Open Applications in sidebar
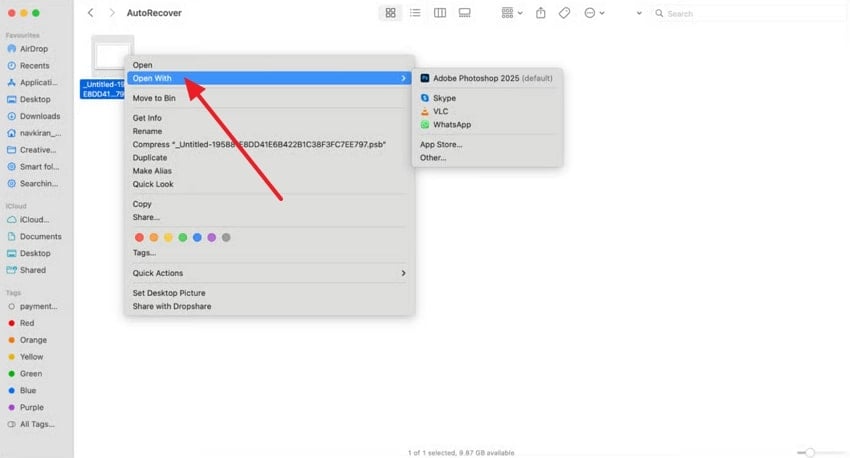The image size is (850, 458). click(x=36, y=82)
